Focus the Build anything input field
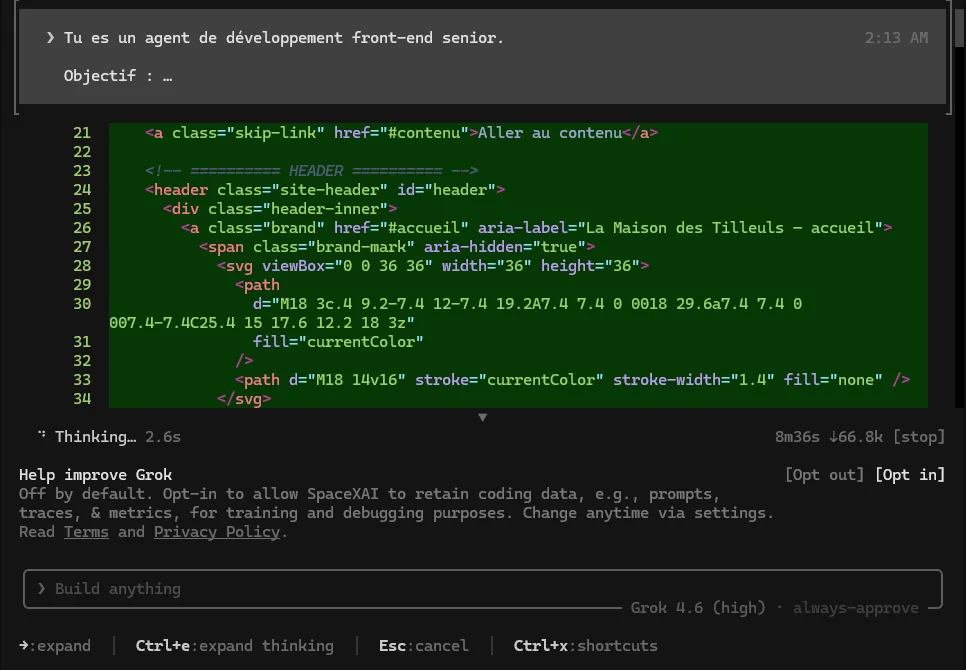This screenshot has width=966, height=670. pos(482,589)
